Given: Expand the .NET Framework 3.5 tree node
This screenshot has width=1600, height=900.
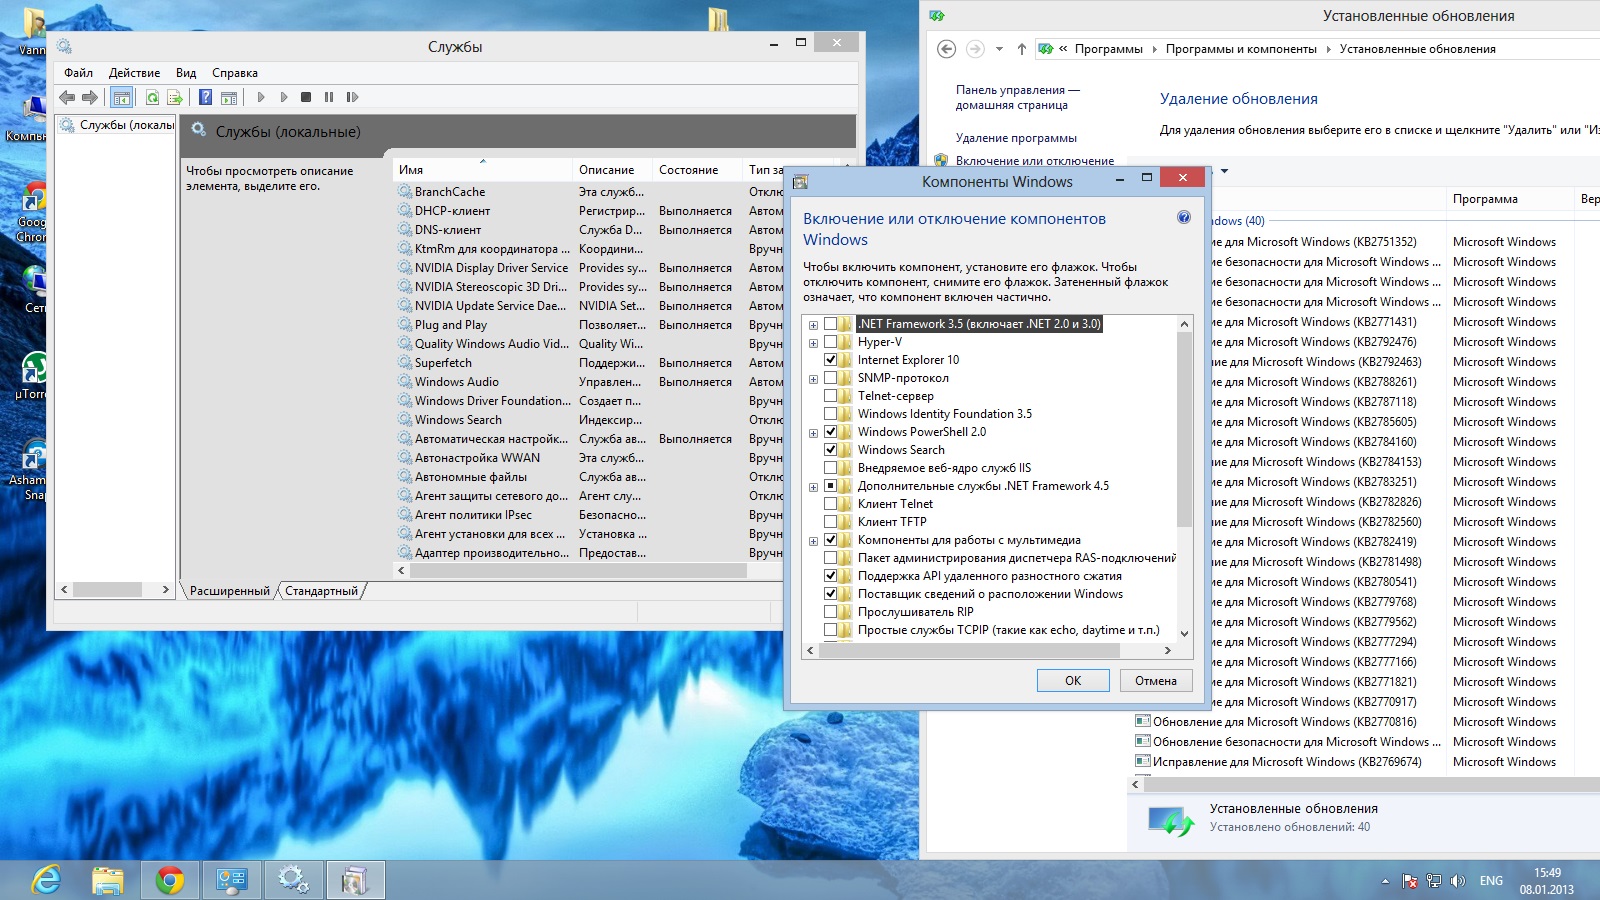Looking at the screenshot, I should 813,325.
